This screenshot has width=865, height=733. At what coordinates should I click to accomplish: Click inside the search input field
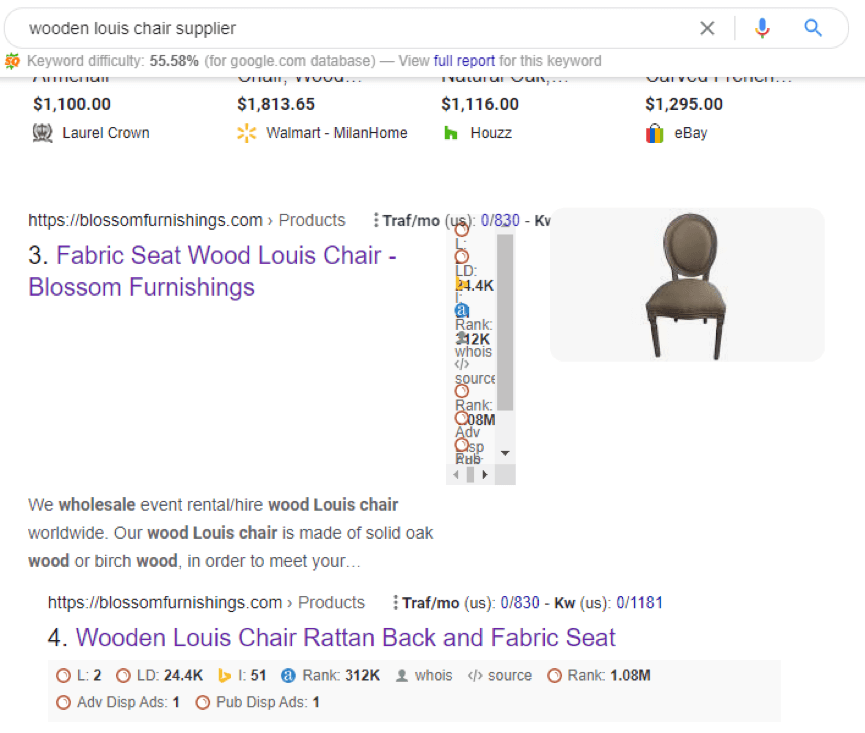300,28
